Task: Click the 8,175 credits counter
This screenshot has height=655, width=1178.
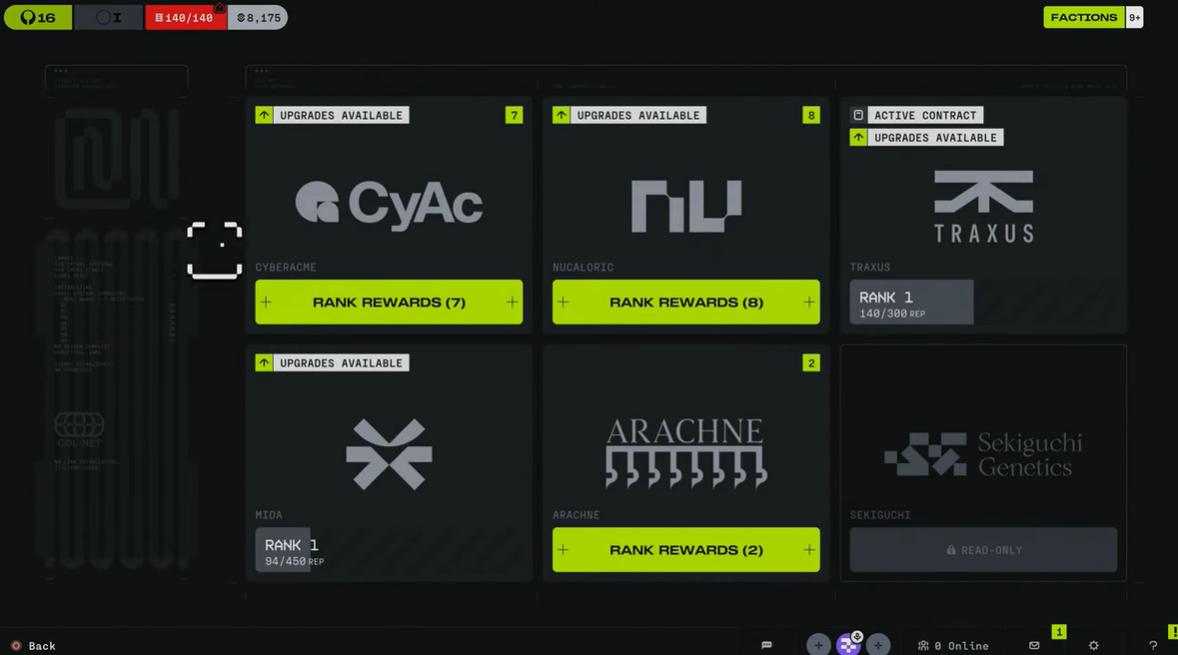Action: click(258, 17)
